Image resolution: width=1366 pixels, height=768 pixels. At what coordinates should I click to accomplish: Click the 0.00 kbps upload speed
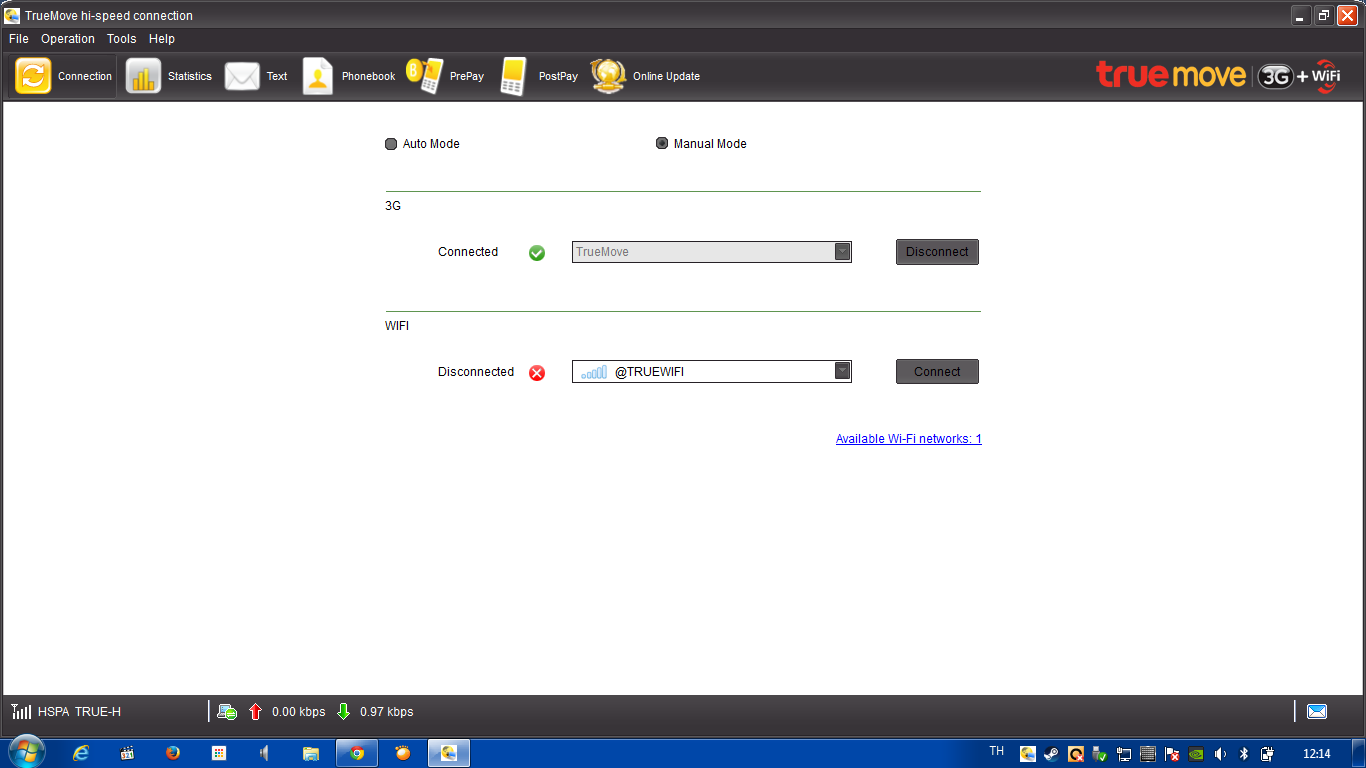[299, 712]
